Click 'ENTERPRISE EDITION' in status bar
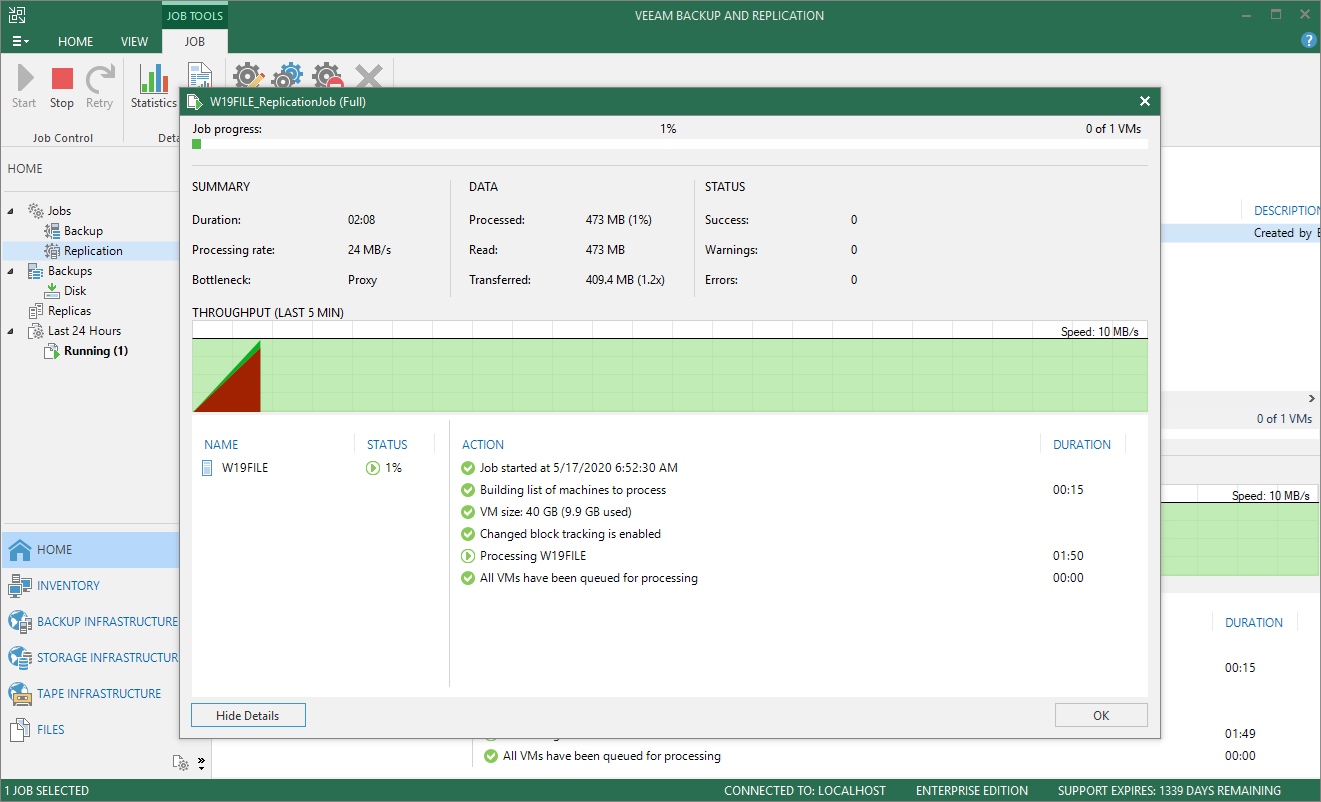Screen dimensions: 1321x802 [x=972, y=790]
